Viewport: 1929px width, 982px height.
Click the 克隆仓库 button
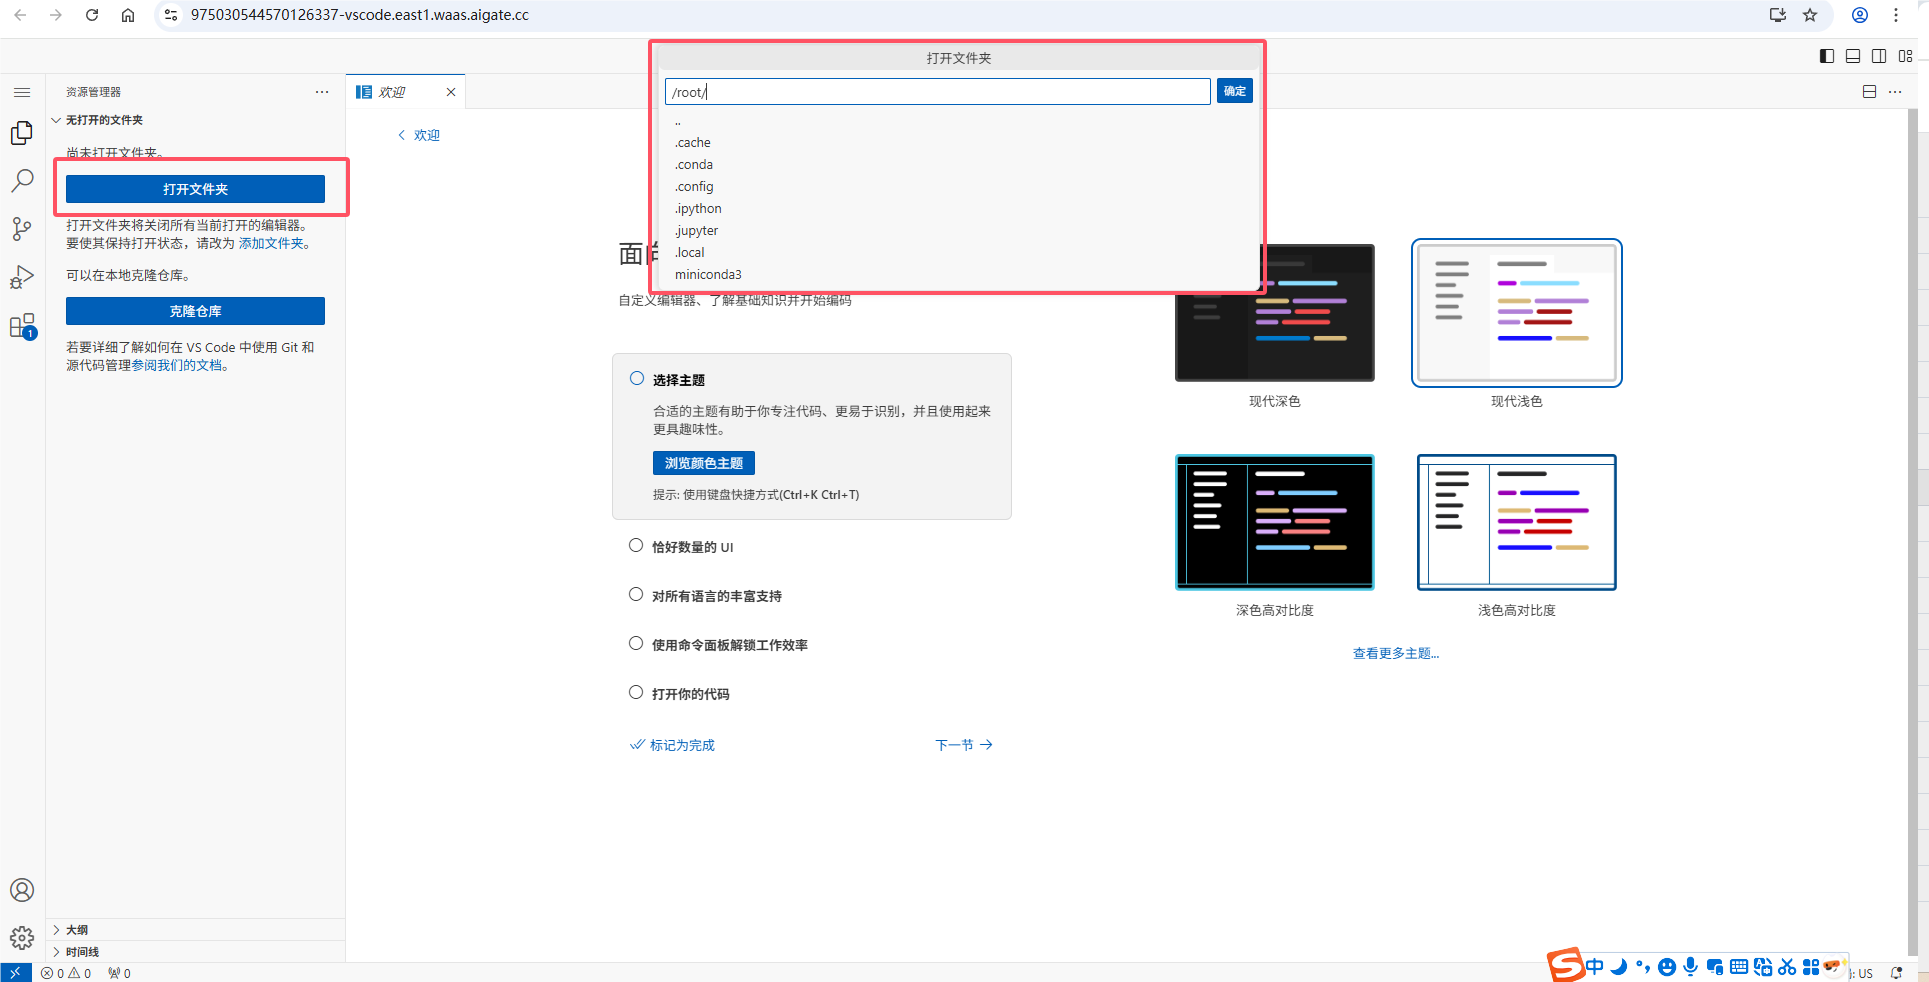coord(195,311)
